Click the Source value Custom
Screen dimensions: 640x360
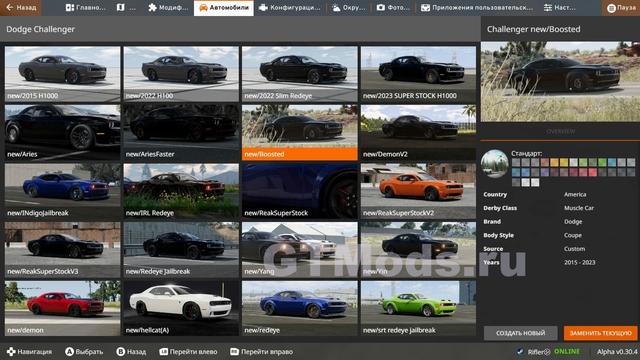(574, 249)
